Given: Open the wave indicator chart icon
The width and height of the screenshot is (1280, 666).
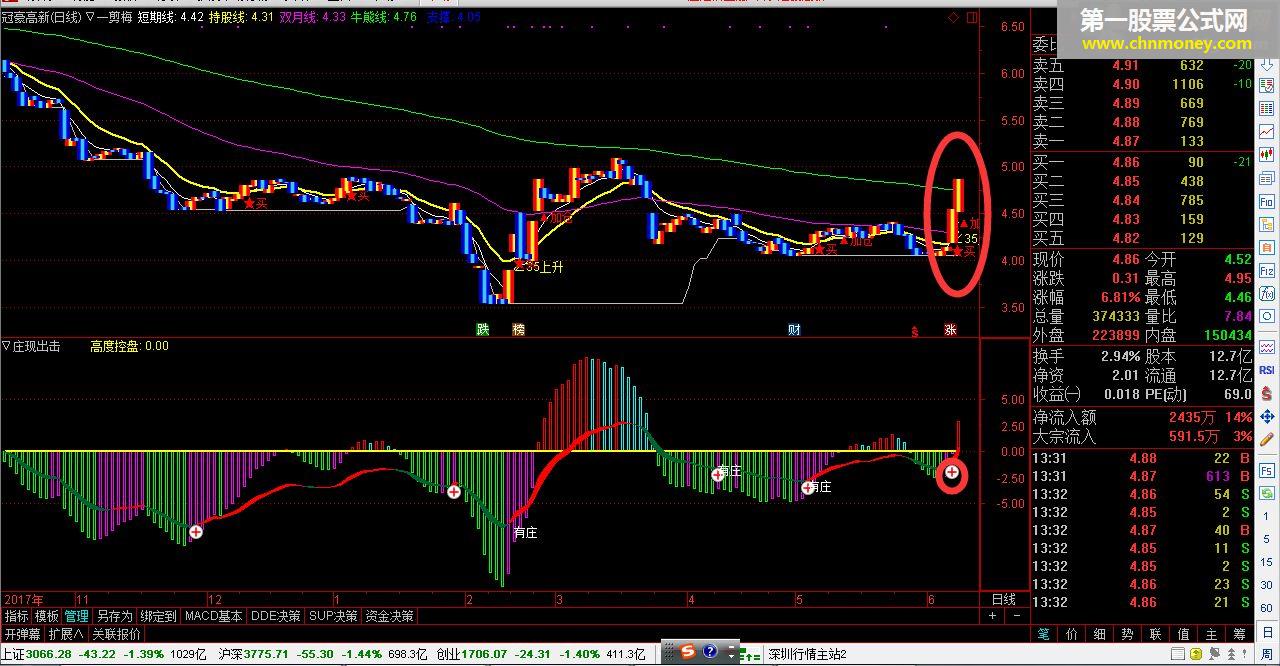Looking at the screenshot, I should pos(1266,346).
